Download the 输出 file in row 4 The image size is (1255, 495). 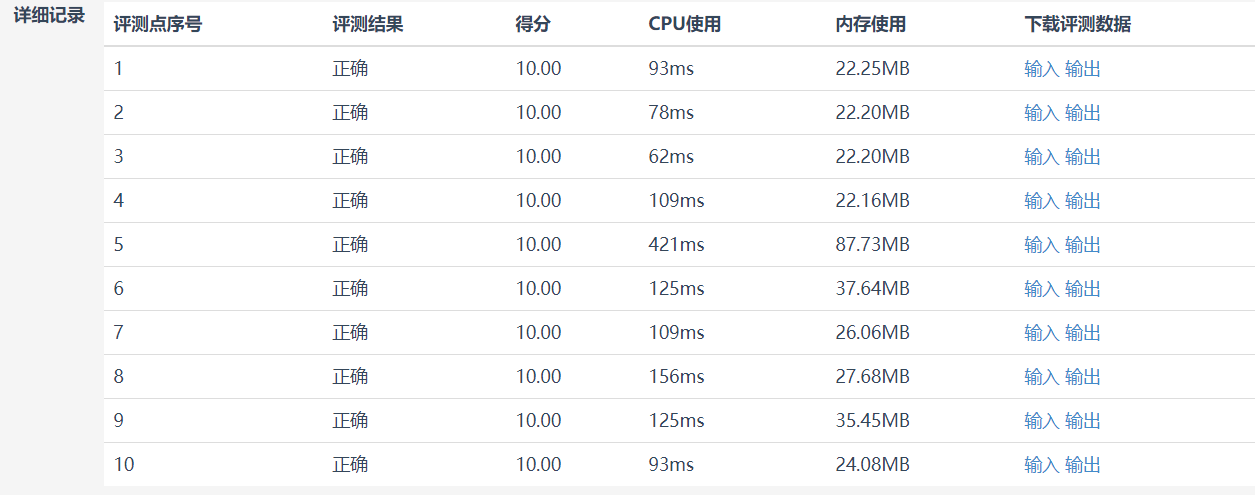(x=1083, y=201)
